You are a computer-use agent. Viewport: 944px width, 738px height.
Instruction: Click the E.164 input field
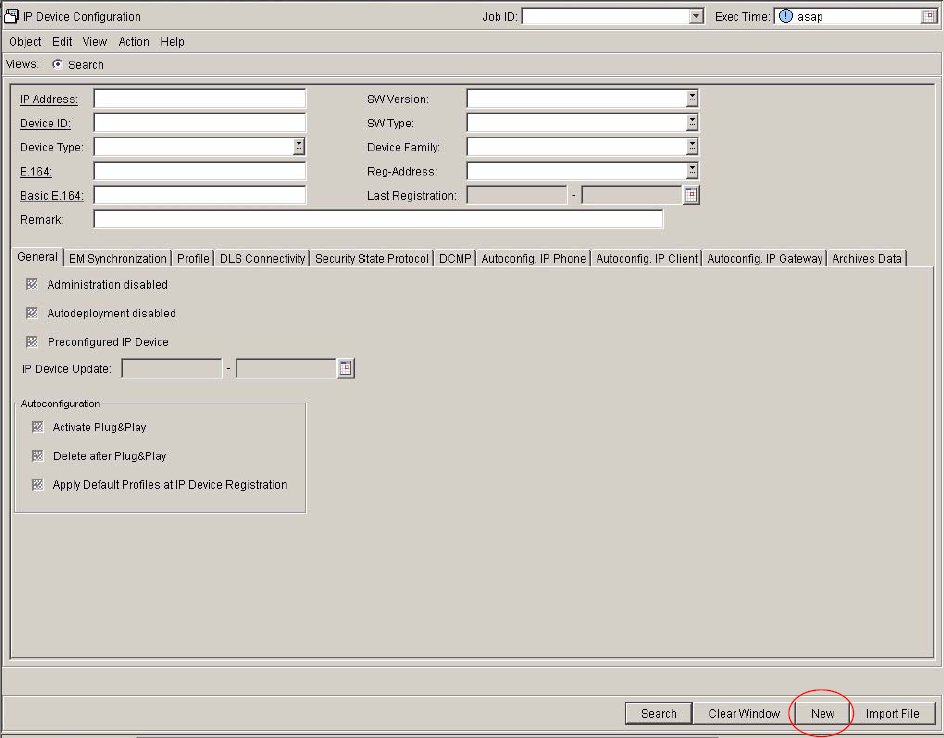(199, 170)
